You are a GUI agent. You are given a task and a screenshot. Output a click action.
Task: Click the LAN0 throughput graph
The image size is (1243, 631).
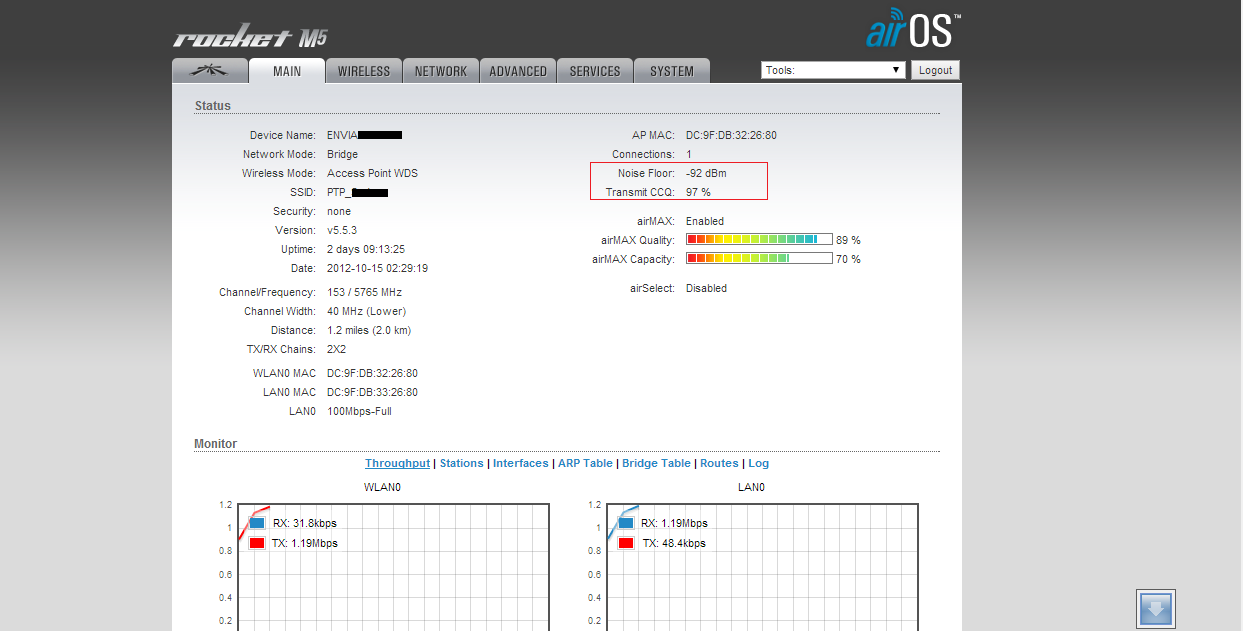[762, 566]
